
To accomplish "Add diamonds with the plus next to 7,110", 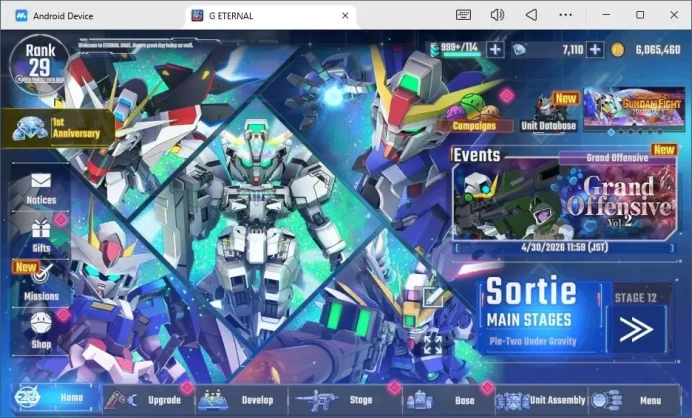I will (594, 49).
